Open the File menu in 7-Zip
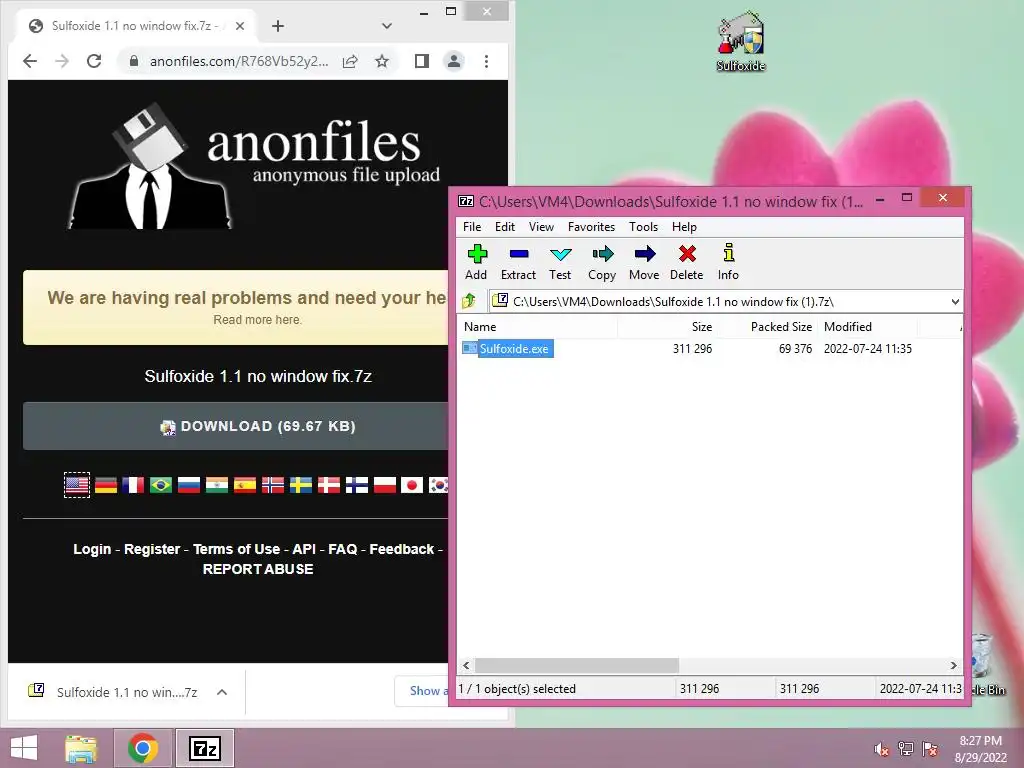Image resolution: width=1024 pixels, height=768 pixels. [x=472, y=227]
